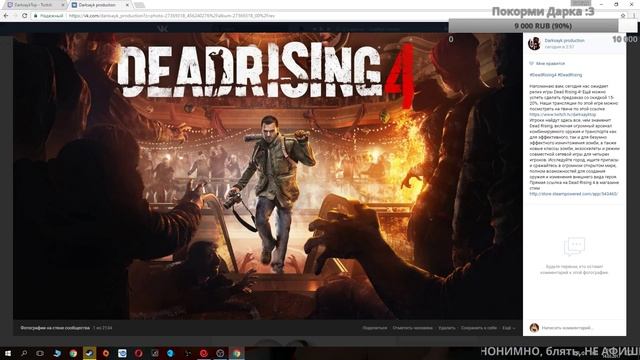Go back with the browser back arrow

point(6,16)
